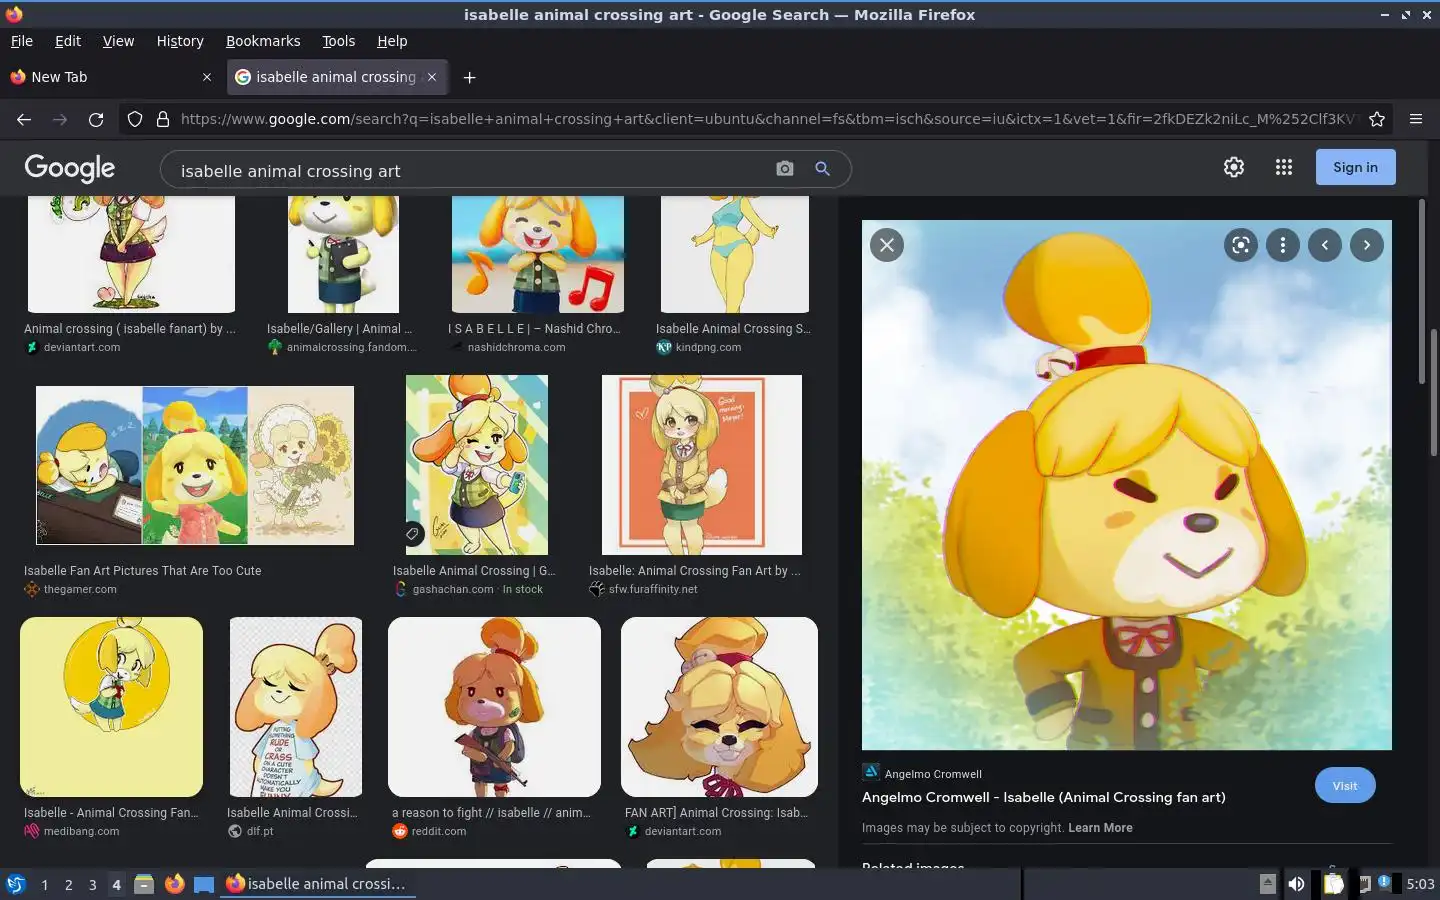Click the Google logo

coord(70,168)
